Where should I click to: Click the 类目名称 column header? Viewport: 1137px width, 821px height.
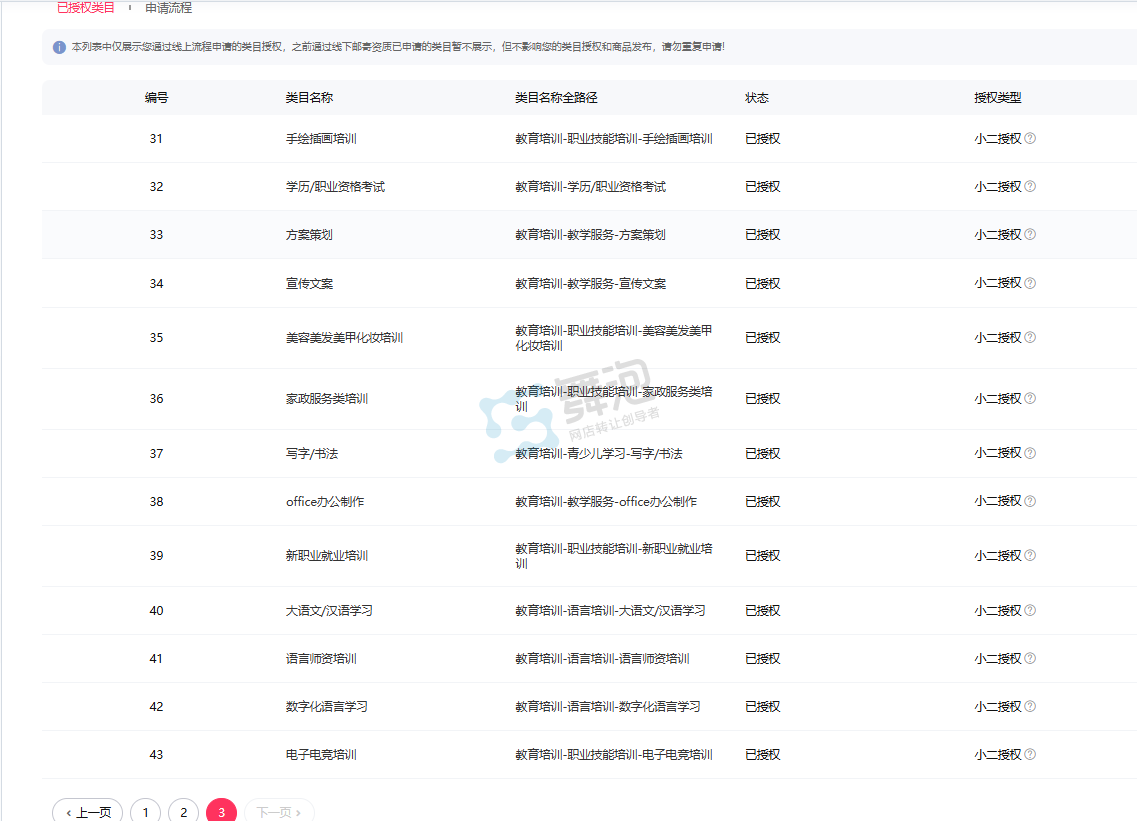point(310,98)
